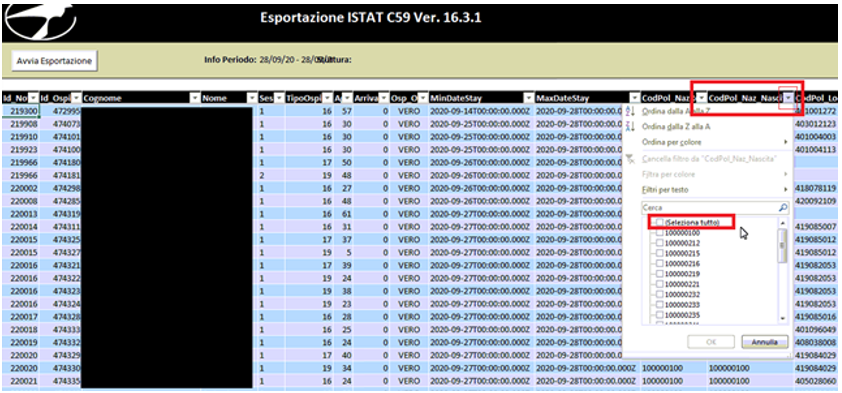The height and width of the screenshot is (393, 842).
Task: Select the CodPol_Lo cell 420092109
Action: point(815,201)
